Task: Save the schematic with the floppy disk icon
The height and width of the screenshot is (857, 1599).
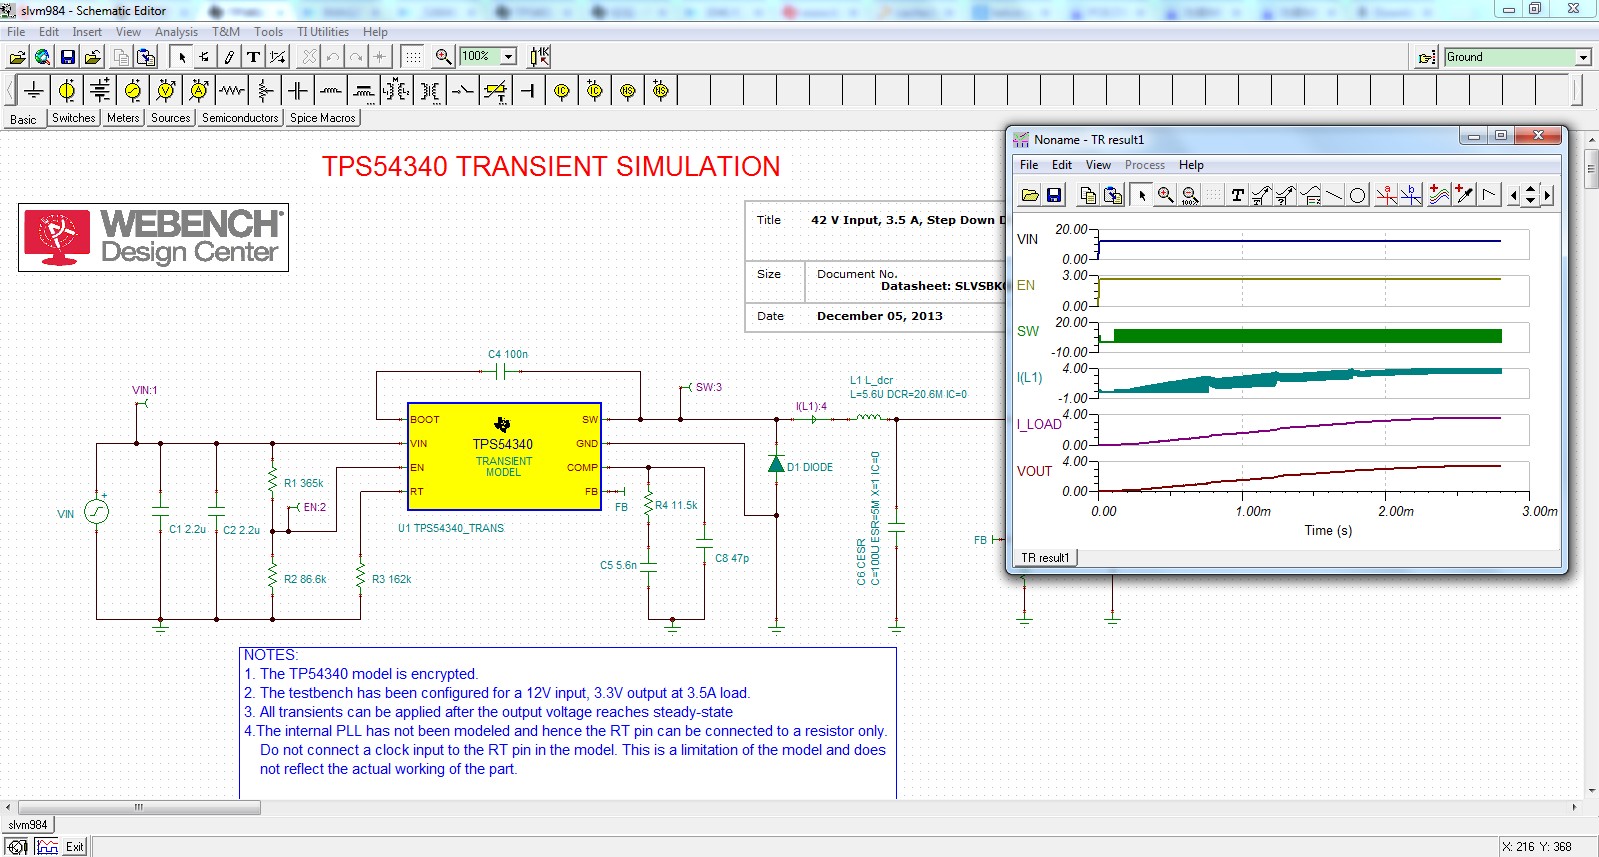Action: point(68,57)
